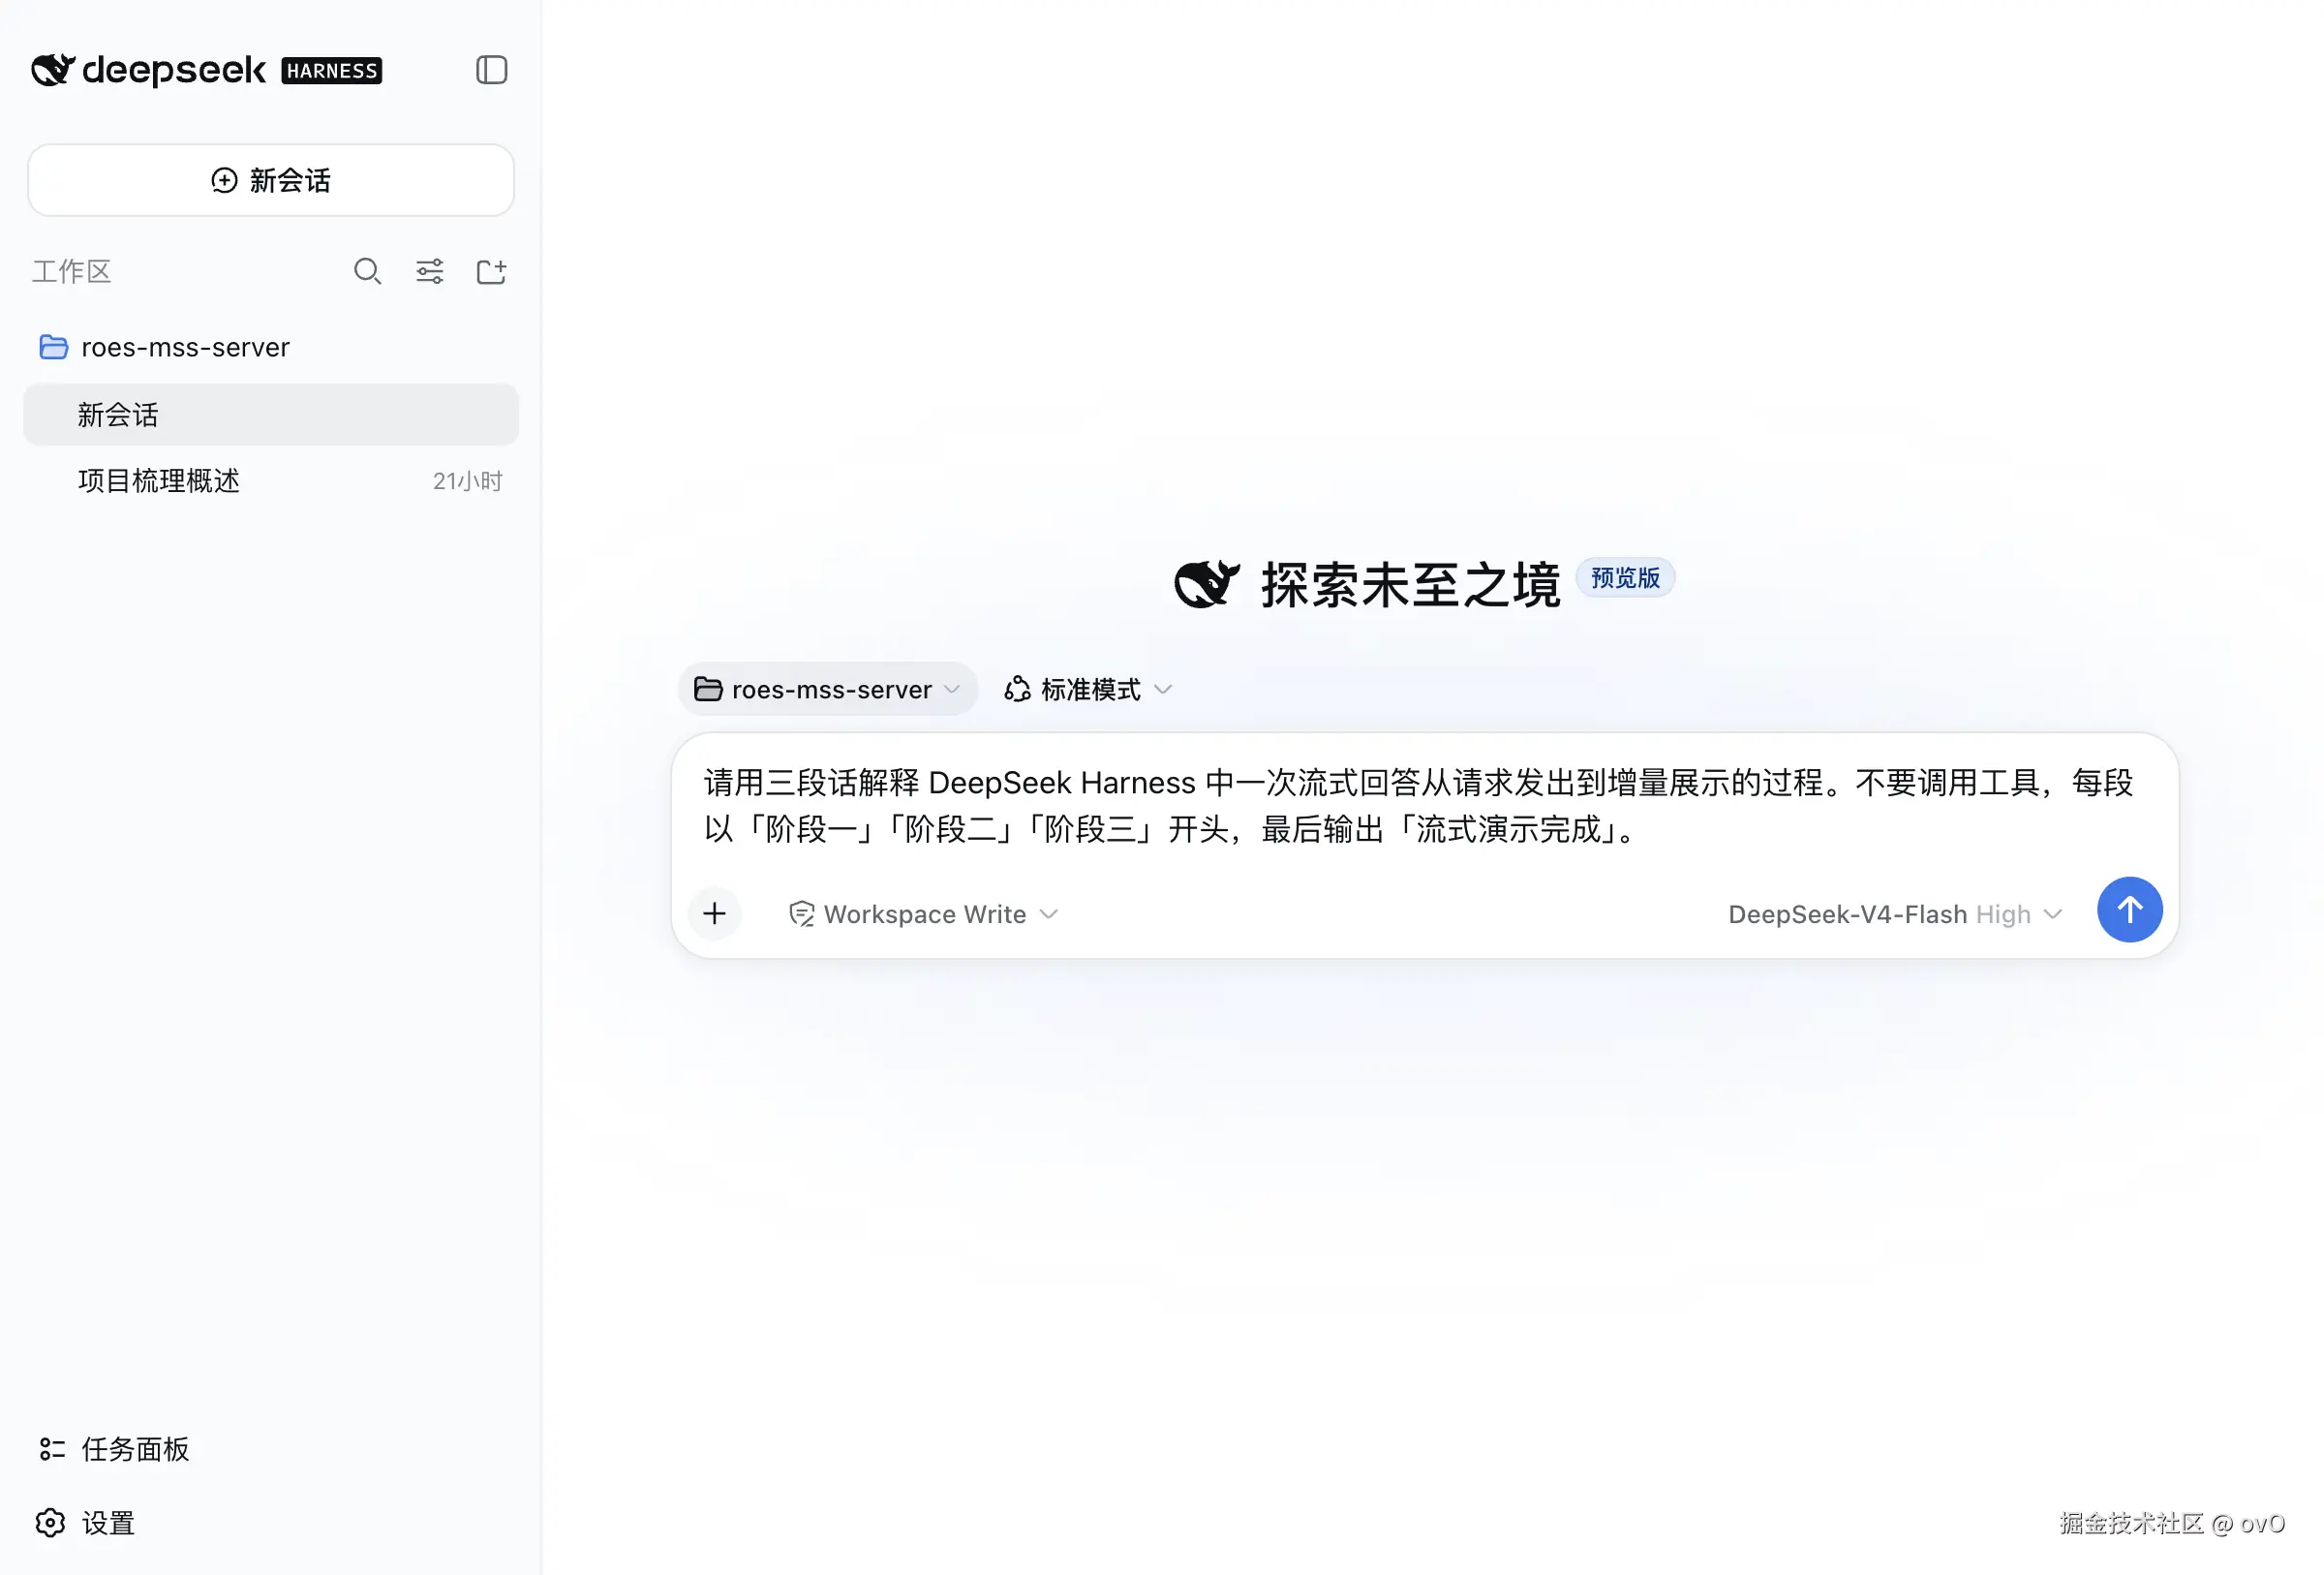Collapse the sidebar with the panel icon
Screen dimensions: 2324x1575
pos(491,70)
